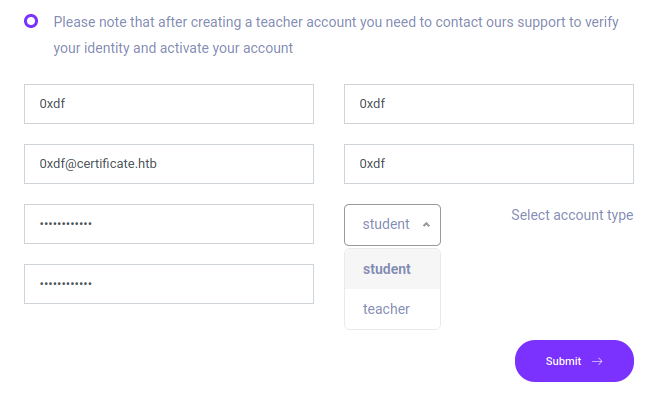Focus the topmost right-hand 0xdf field

(489, 104)
